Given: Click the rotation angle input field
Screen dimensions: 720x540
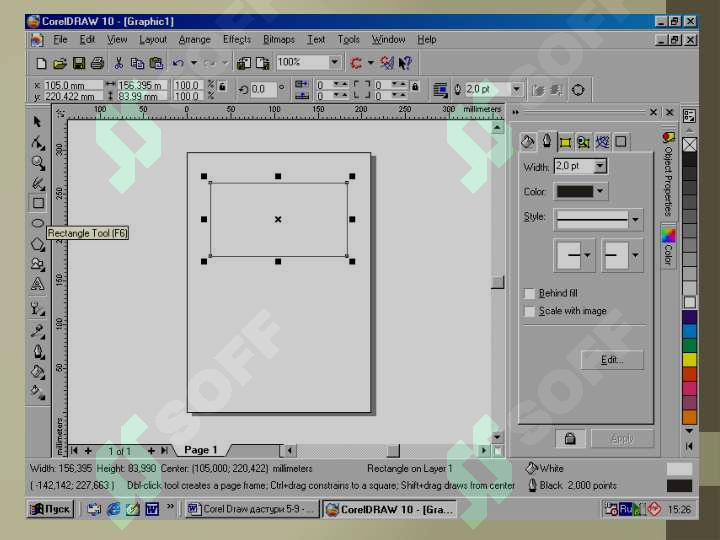Looking at the screenshot, I should pos(263,90).
